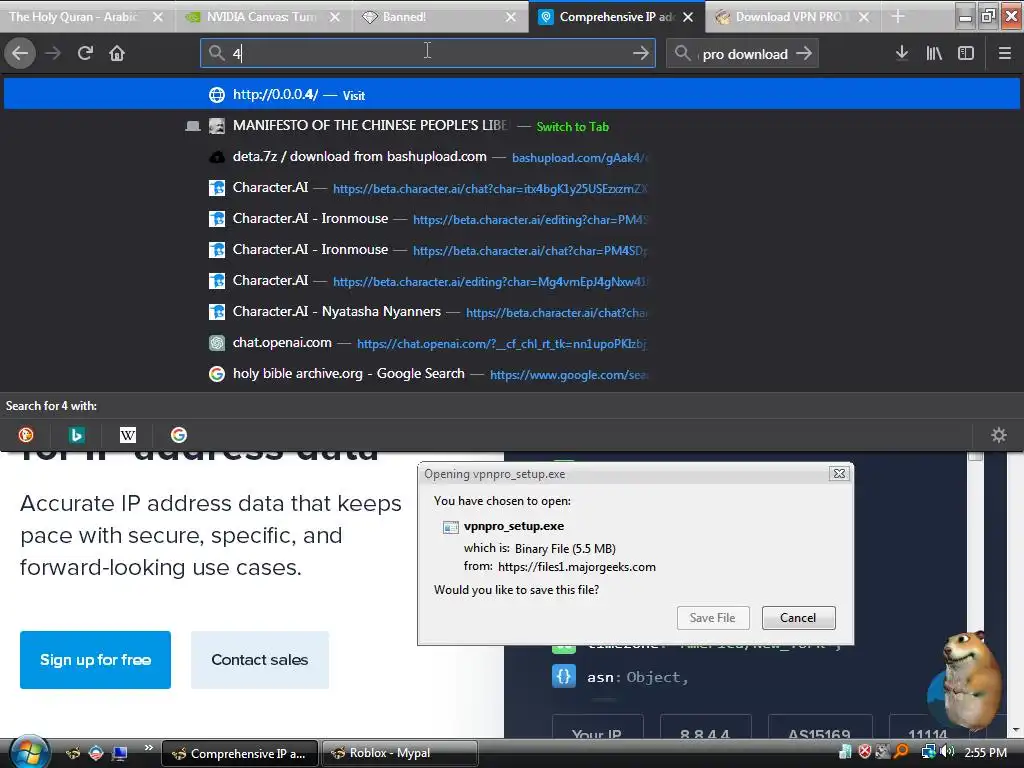The width and height of the screenshot is (1024, 768).
Task: Click Save File in download dialog
Action: coord(712,618)
